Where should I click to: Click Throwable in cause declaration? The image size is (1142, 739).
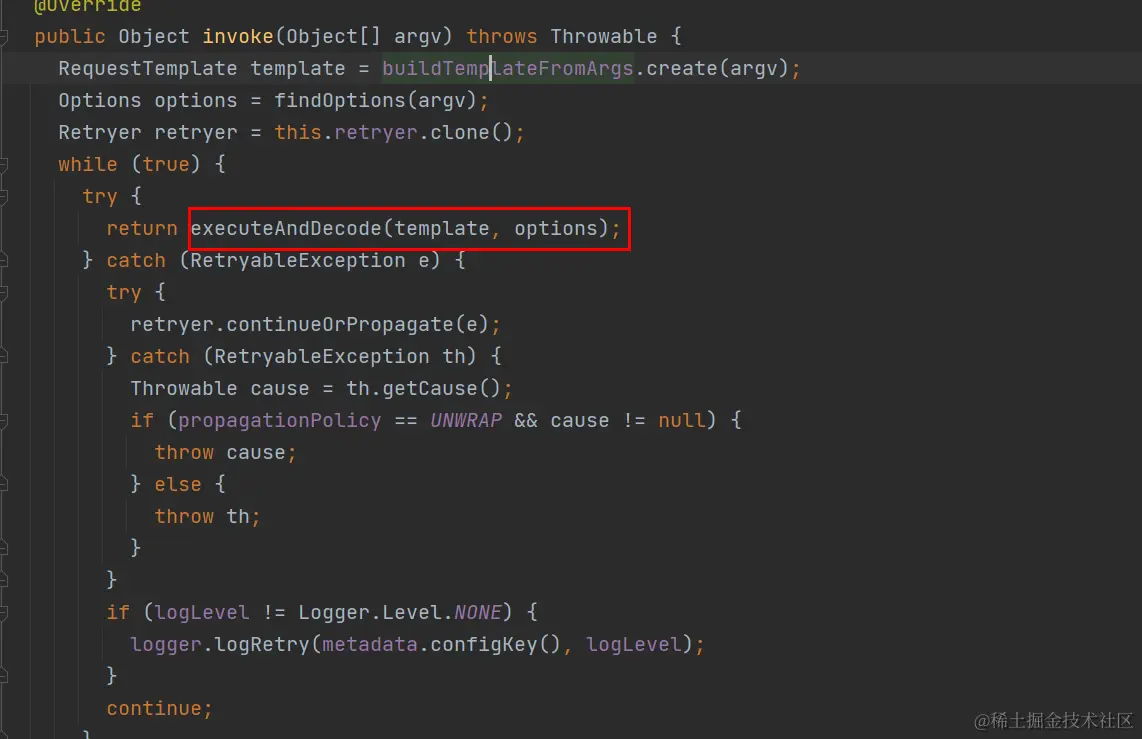(x=184, y=389)
